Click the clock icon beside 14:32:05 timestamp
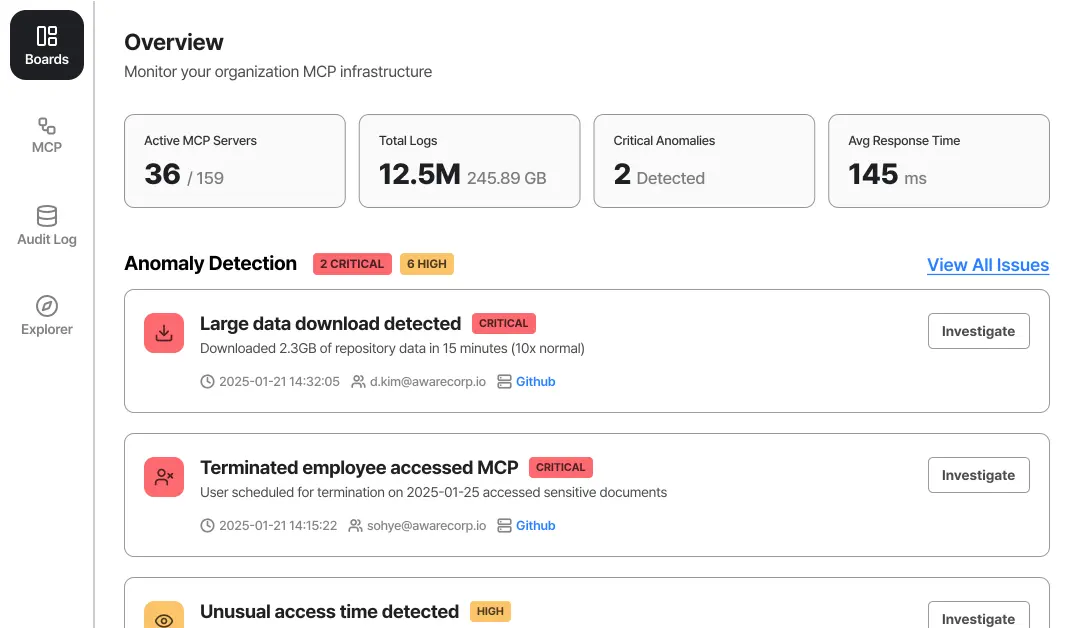1080x628 pixels. (x=208, y=382)
